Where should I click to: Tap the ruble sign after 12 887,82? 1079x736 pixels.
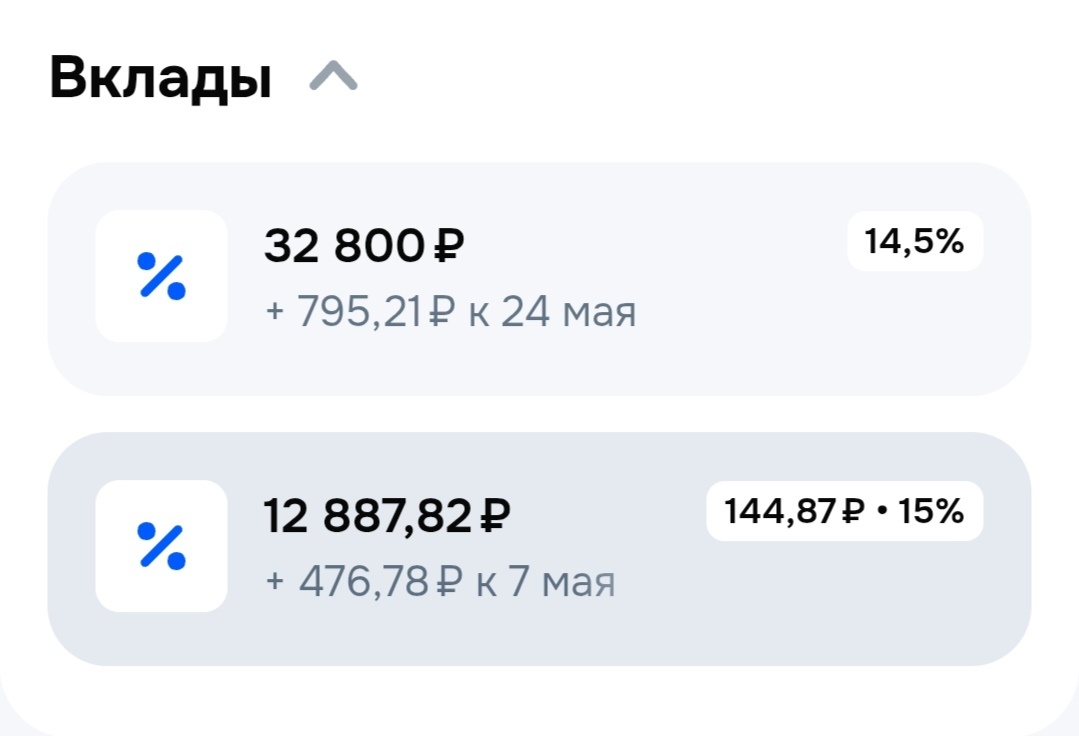coord(495,516)
